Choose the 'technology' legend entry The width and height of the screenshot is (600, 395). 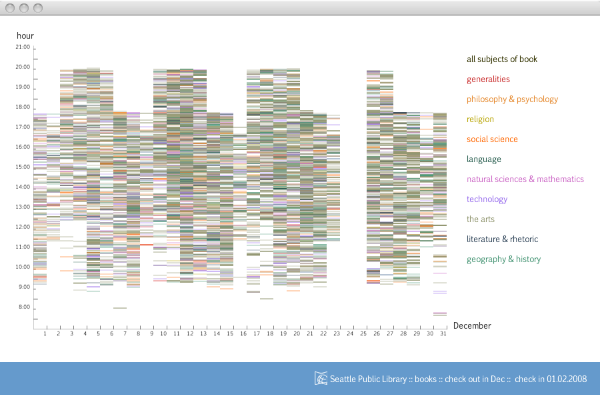(487, 199)
